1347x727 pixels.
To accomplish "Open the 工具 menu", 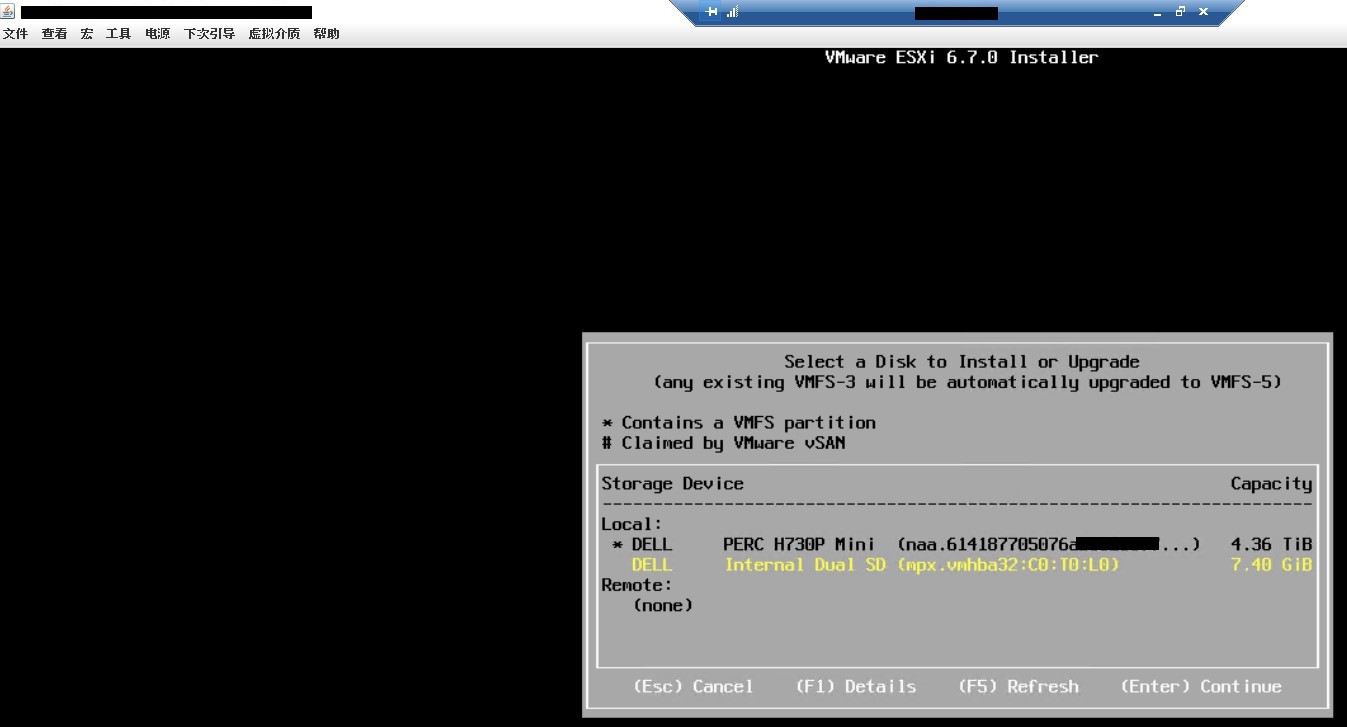I will click(x=119, y=34).
